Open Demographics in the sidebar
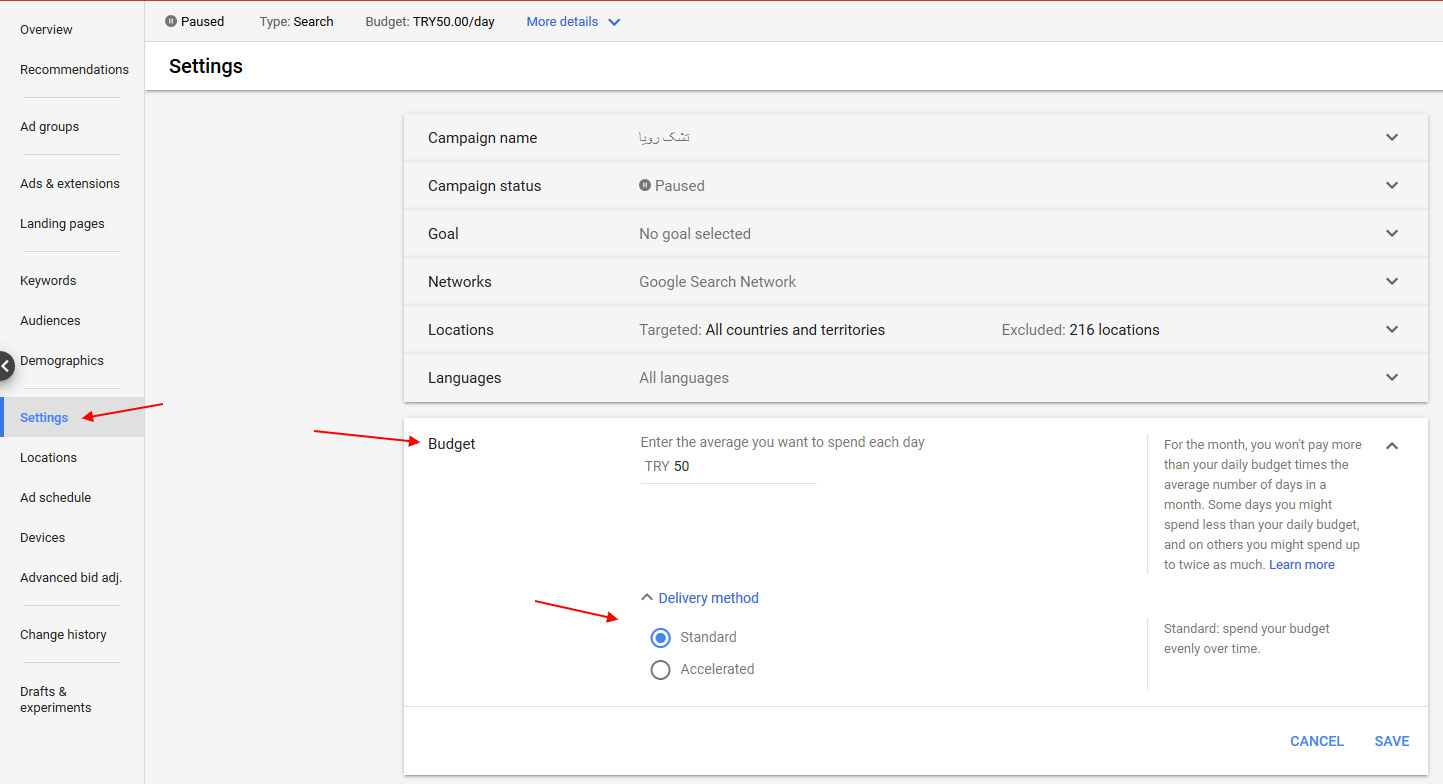 pos(62,361)
